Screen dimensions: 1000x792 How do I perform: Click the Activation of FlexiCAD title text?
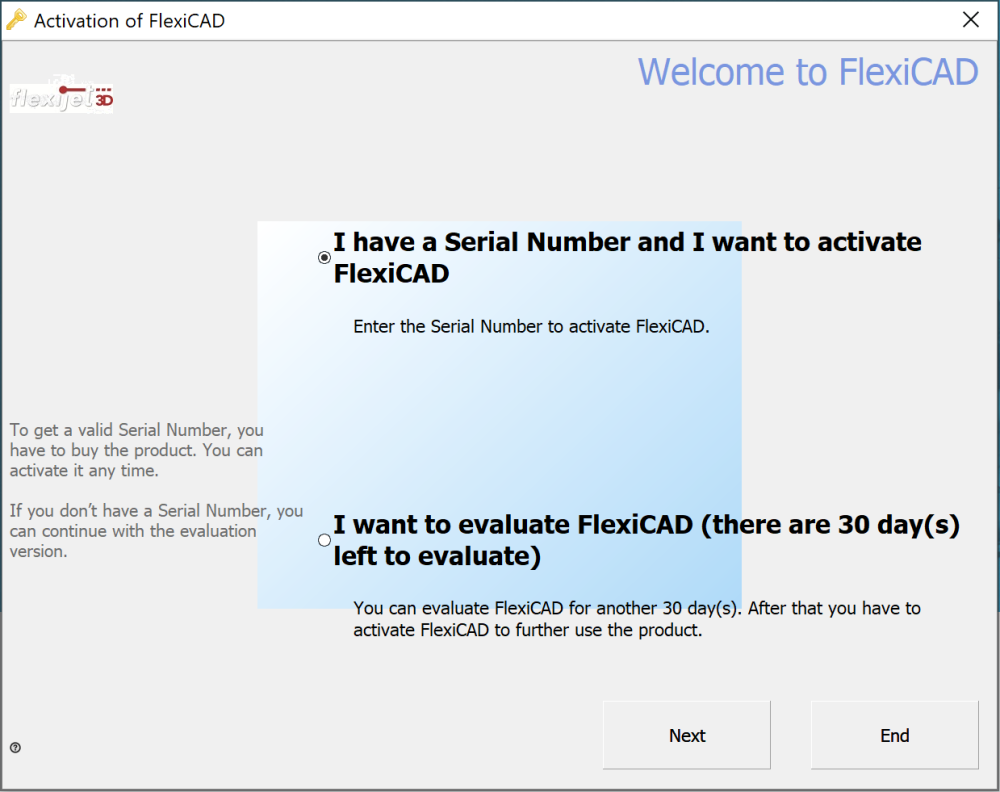(x=128, y=19)
